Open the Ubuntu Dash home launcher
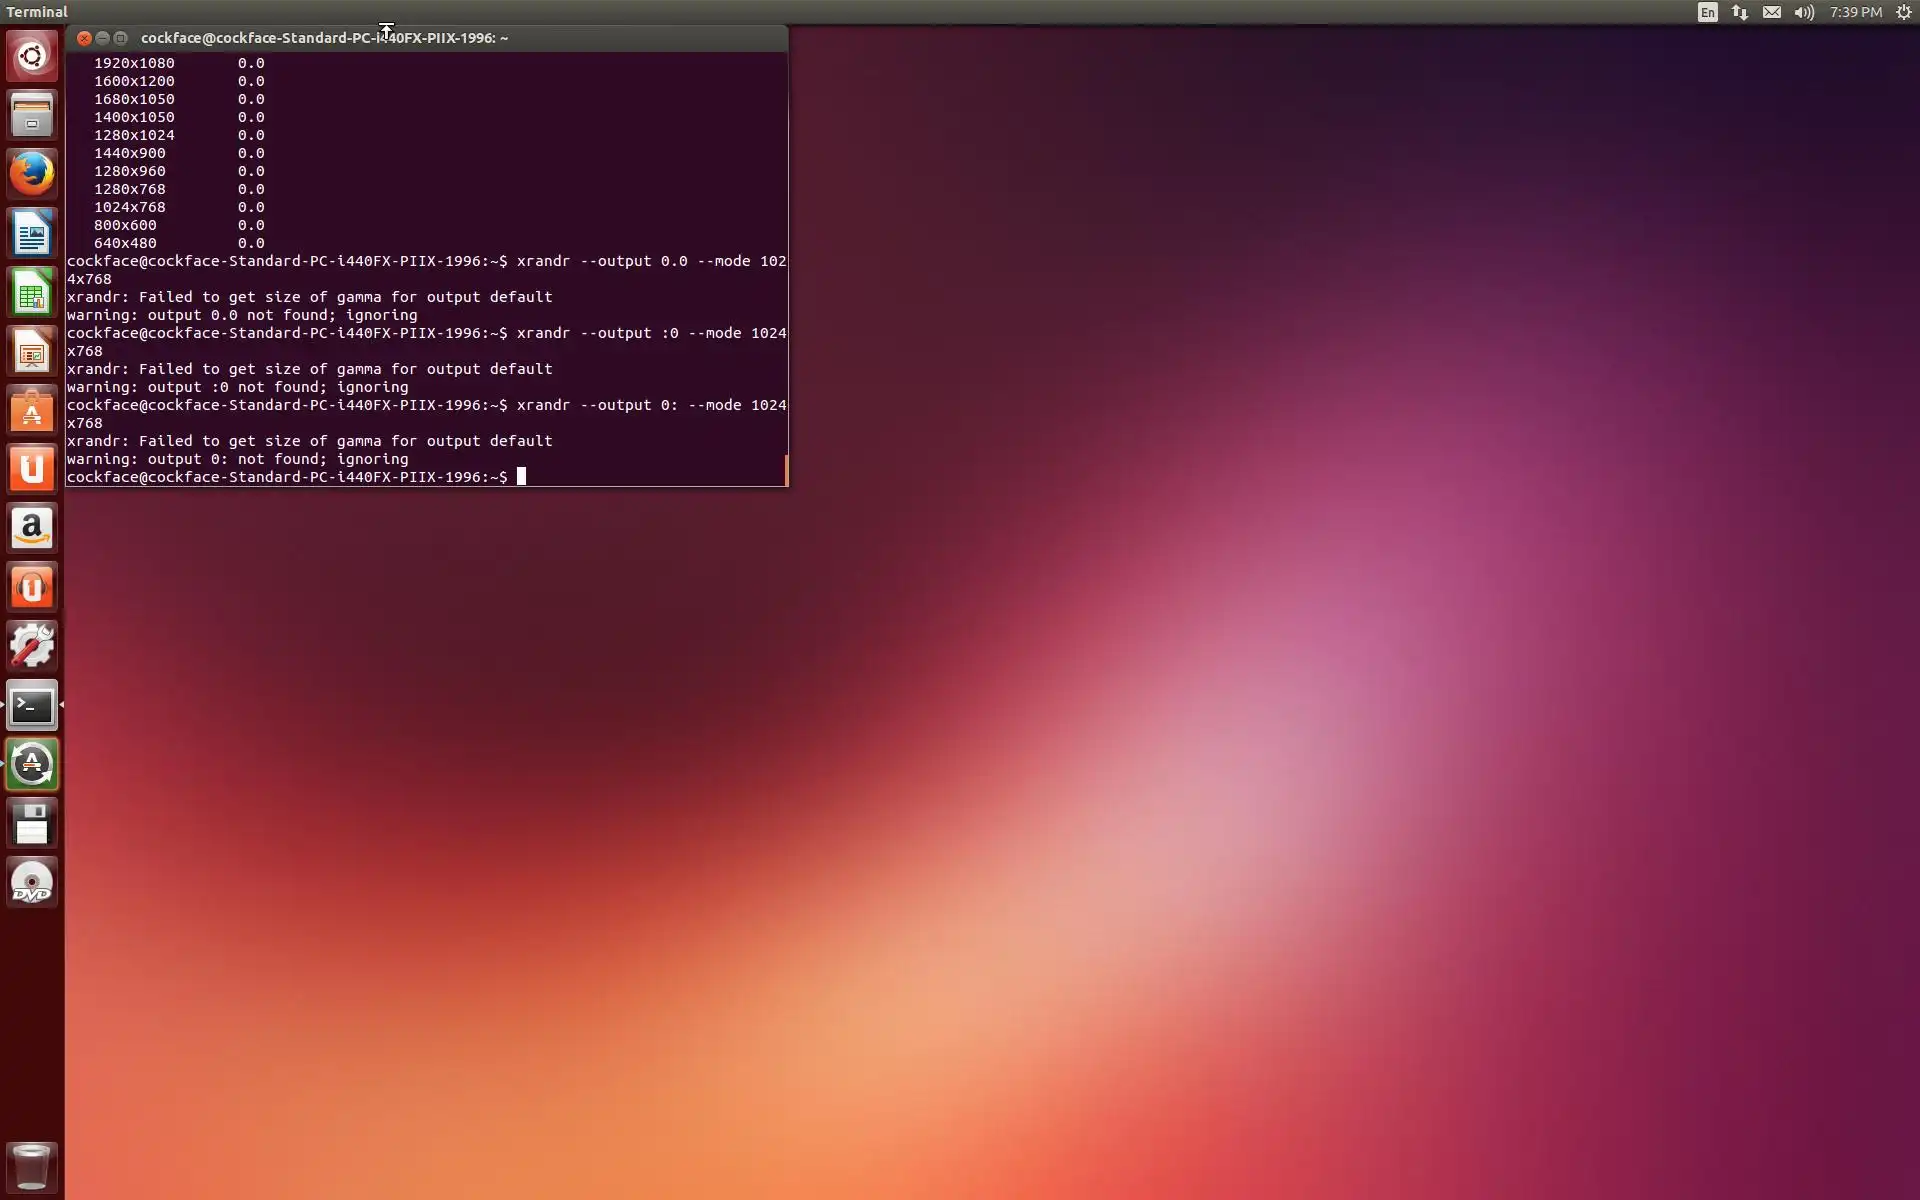This screenshot has width=1920, height=1200. tap(32, 55)
